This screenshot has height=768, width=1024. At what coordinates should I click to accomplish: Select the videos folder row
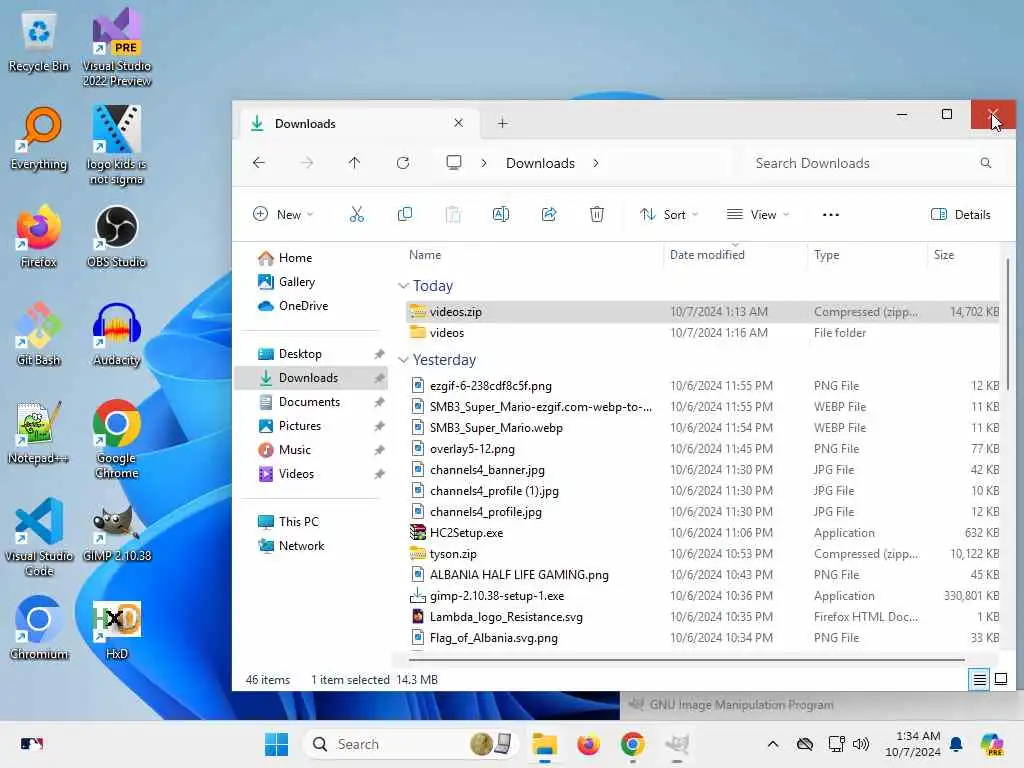point(703,332)
